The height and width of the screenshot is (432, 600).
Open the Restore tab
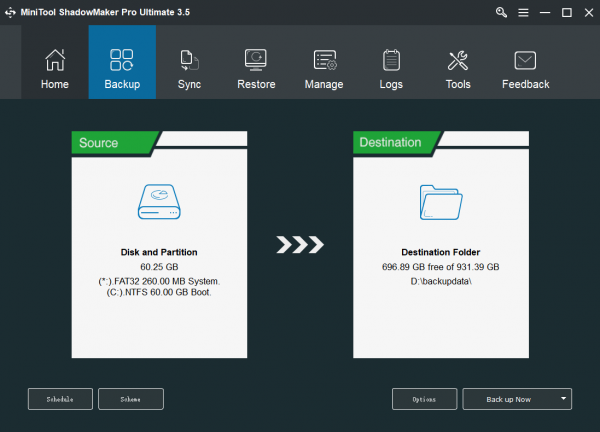pyautogui.click(x=256, y=62)
